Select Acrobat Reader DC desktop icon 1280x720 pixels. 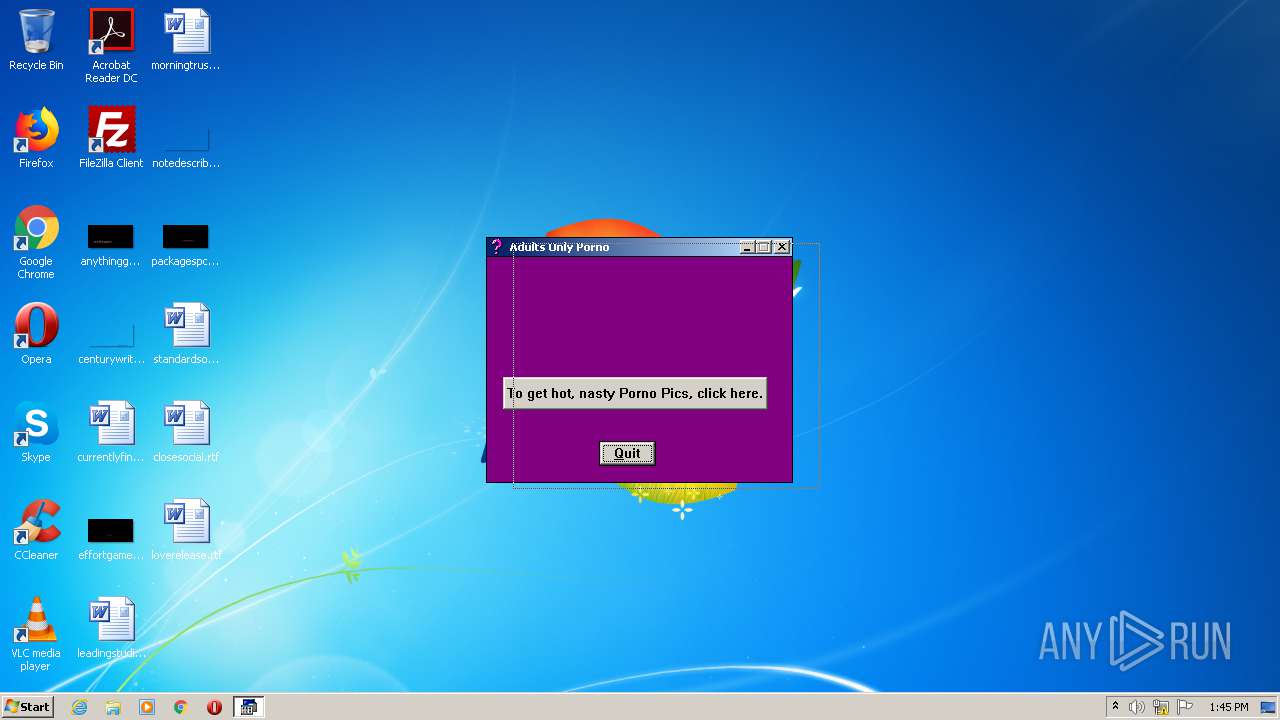coord(111,46)
